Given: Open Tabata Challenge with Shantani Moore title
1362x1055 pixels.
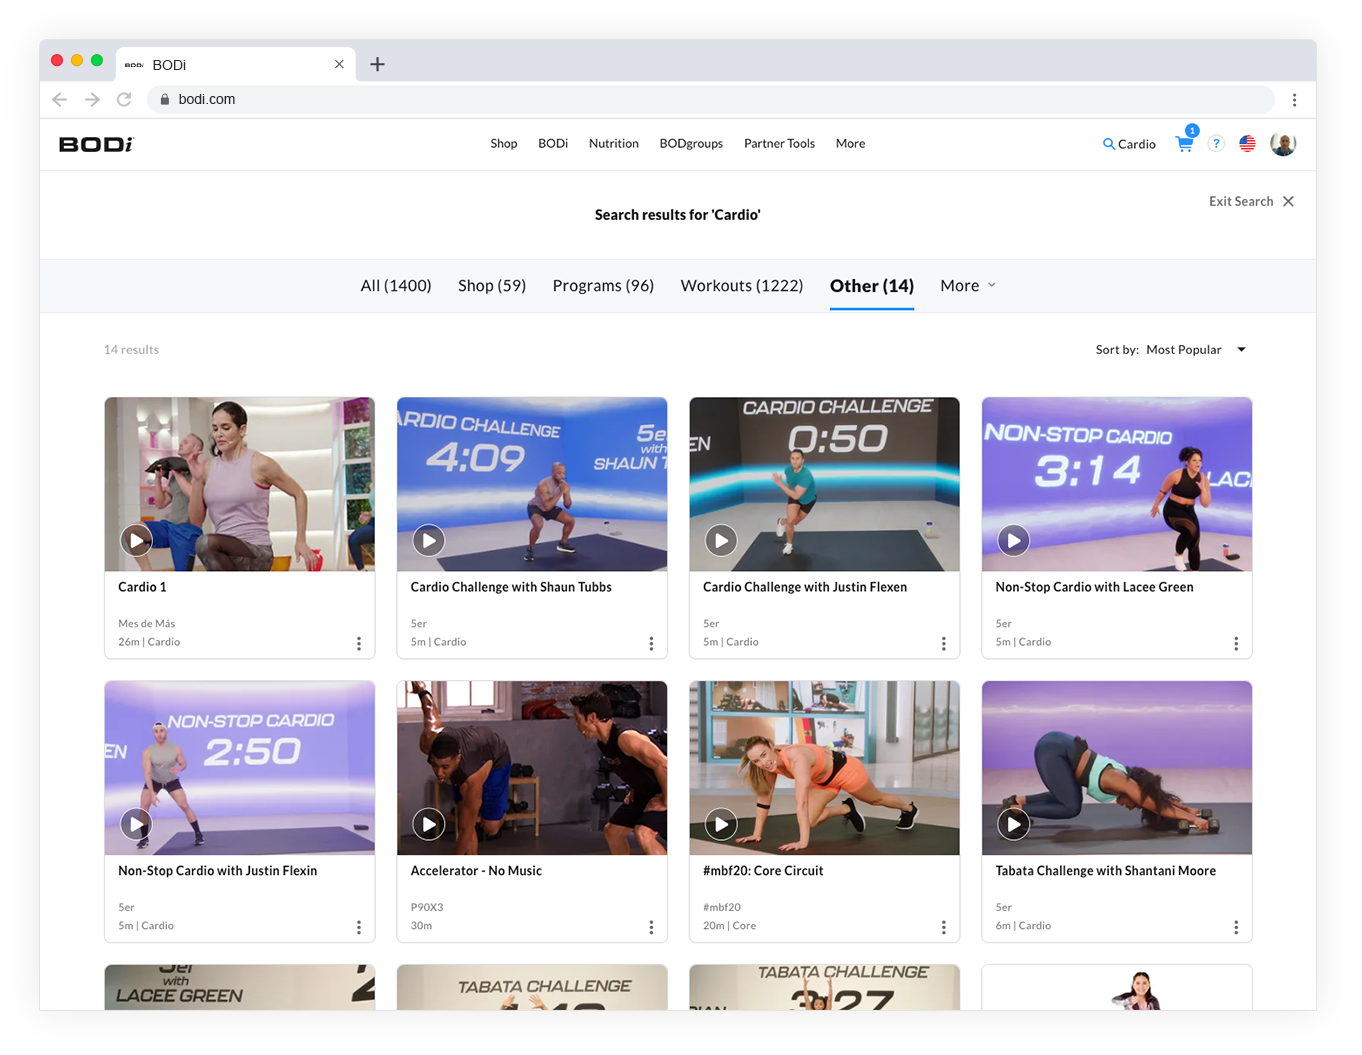Looking at the screenshot, I should (x=1106, y=871).
